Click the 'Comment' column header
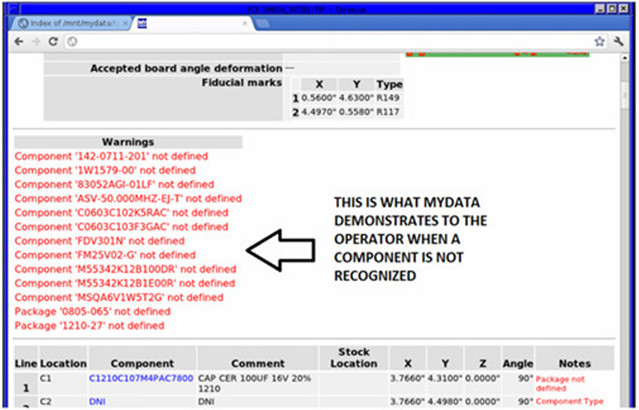The height and width of the screenshot is (410, 639). pyautogui.click(x=258, y=363)
